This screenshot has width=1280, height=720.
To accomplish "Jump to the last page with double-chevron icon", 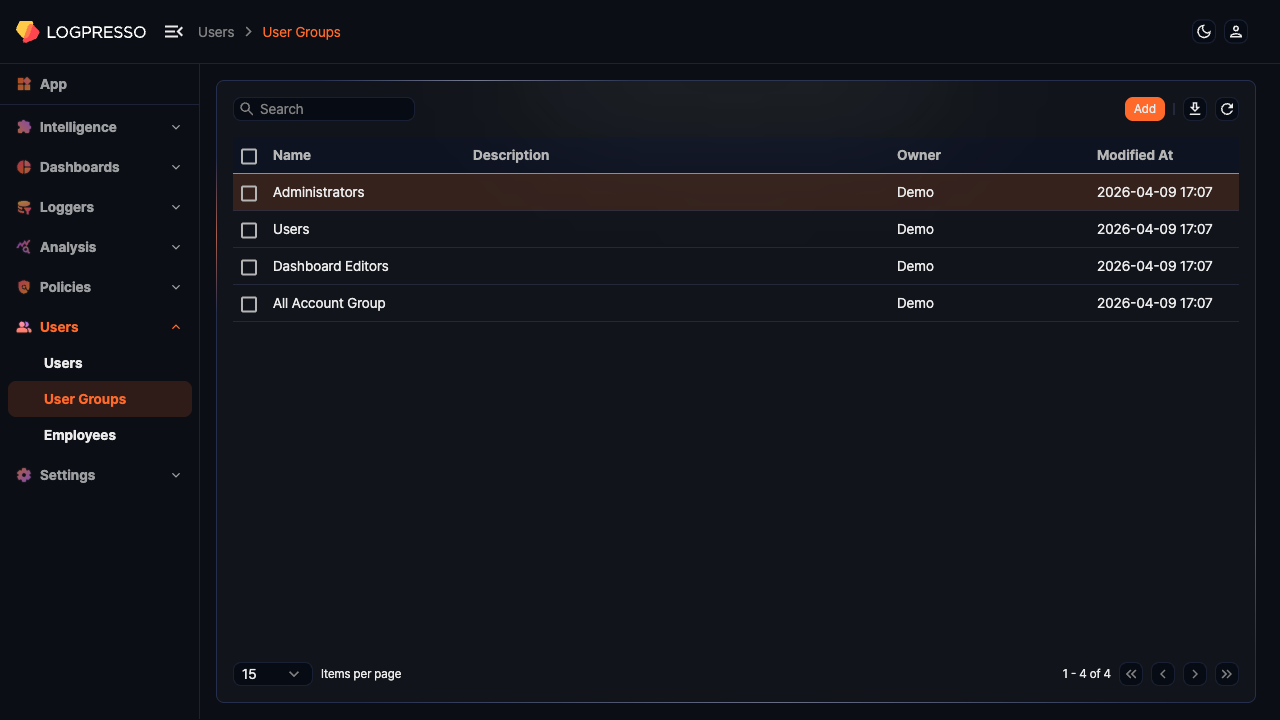I will (x=1227, y=674).
